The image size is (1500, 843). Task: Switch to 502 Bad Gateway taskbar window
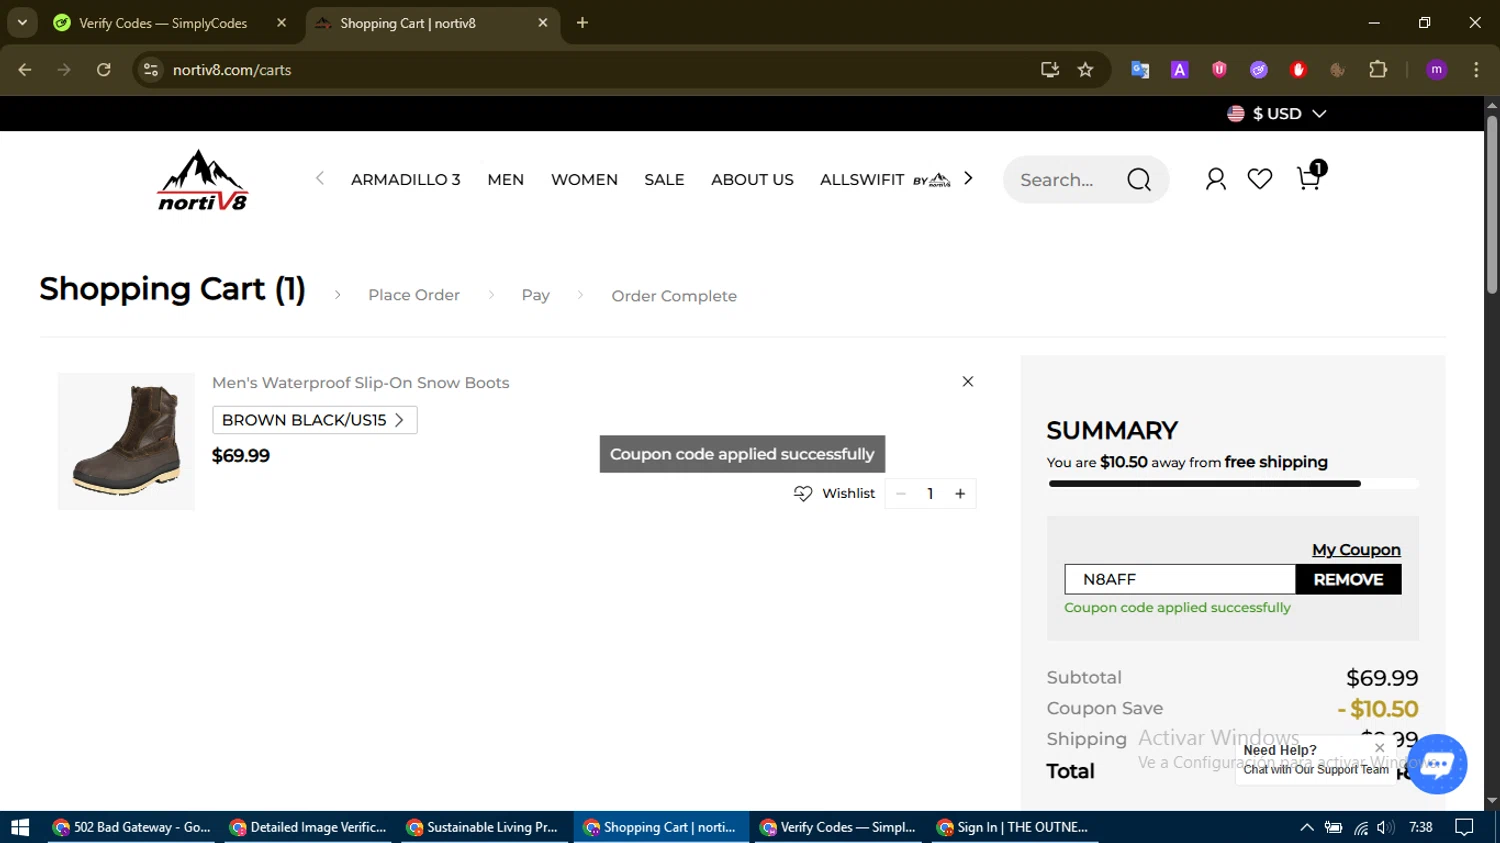[132, 827]
